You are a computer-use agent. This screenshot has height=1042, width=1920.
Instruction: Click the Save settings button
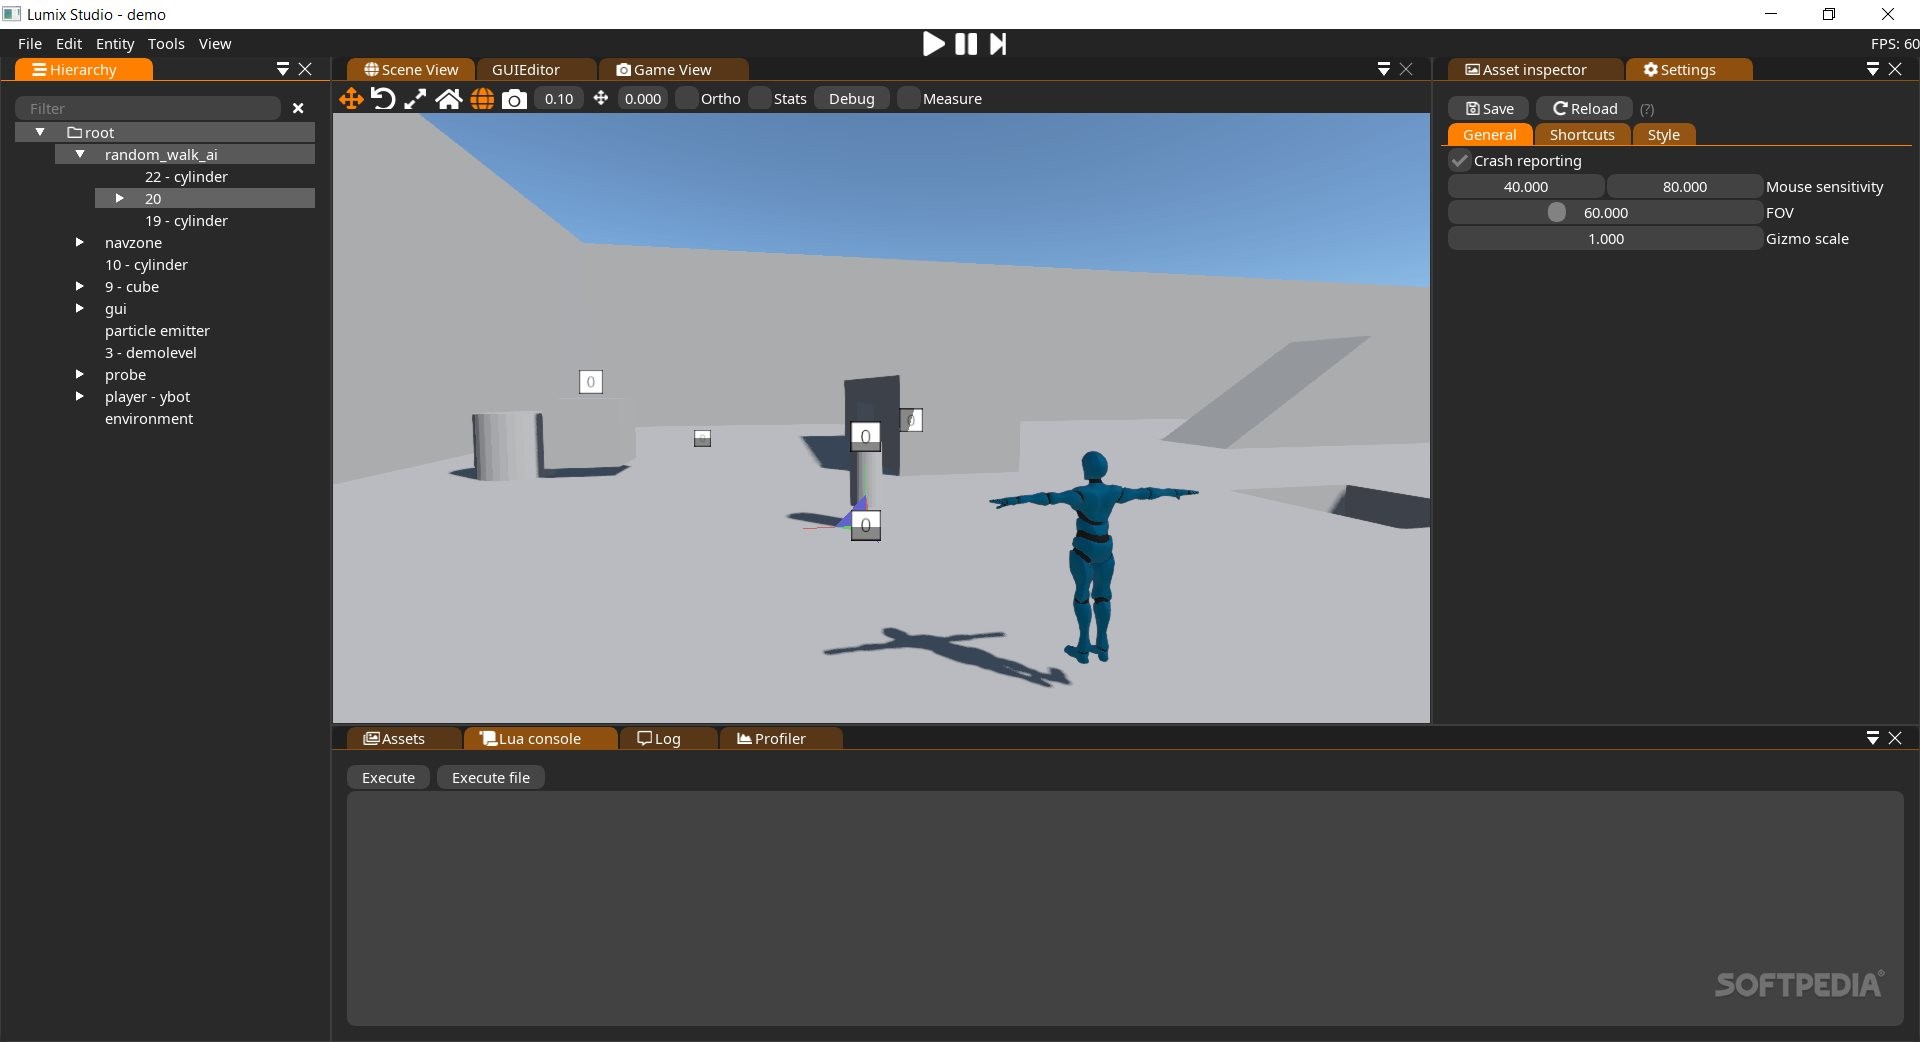1489,109
